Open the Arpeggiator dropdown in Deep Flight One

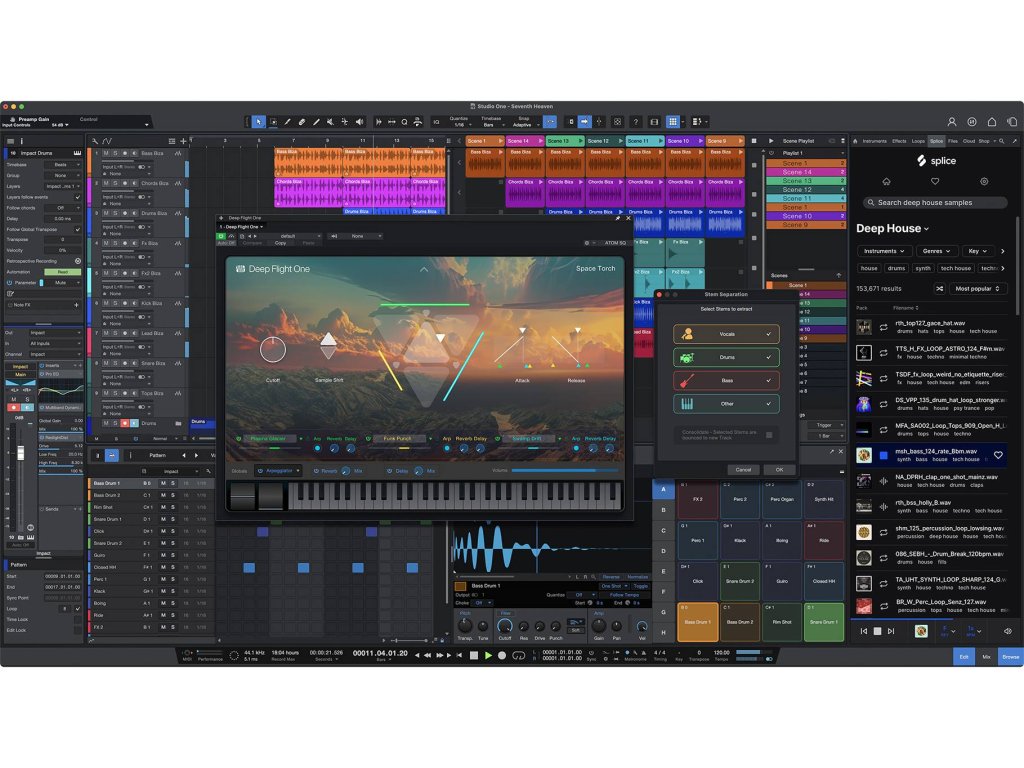pos(279,471)
